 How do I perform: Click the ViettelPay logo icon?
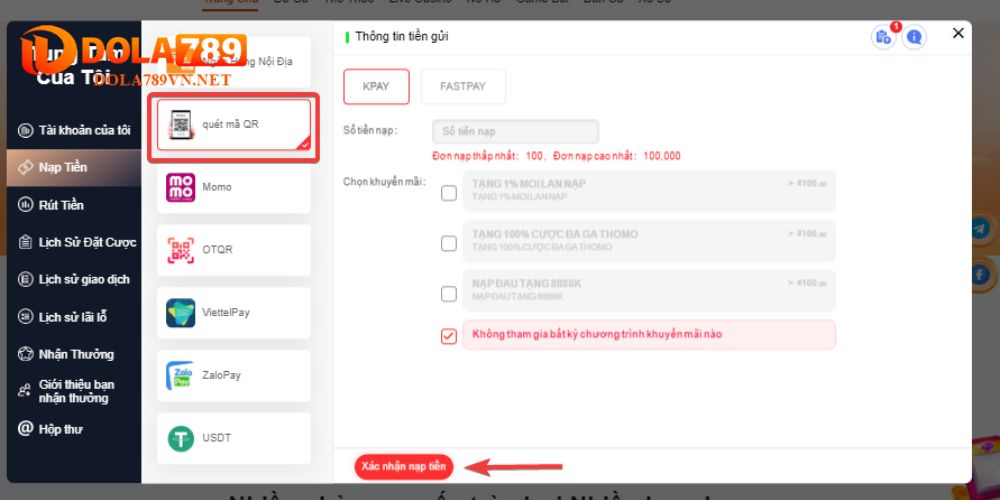click(180, 313)
